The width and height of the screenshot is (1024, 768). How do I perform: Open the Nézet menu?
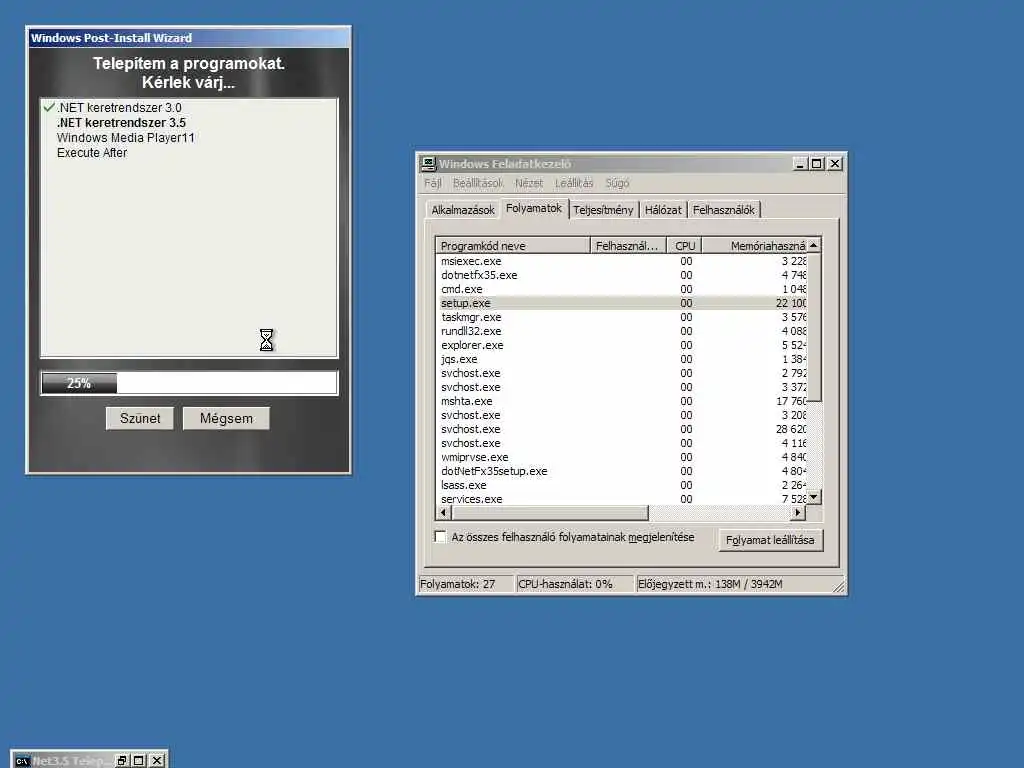[528, 183]
